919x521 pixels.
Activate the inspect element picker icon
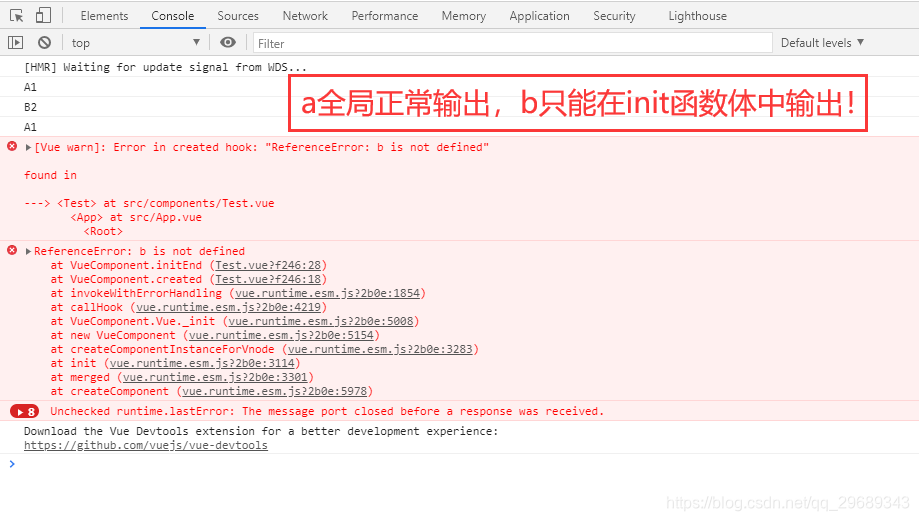pyautogui.click(x=17, y=16)
